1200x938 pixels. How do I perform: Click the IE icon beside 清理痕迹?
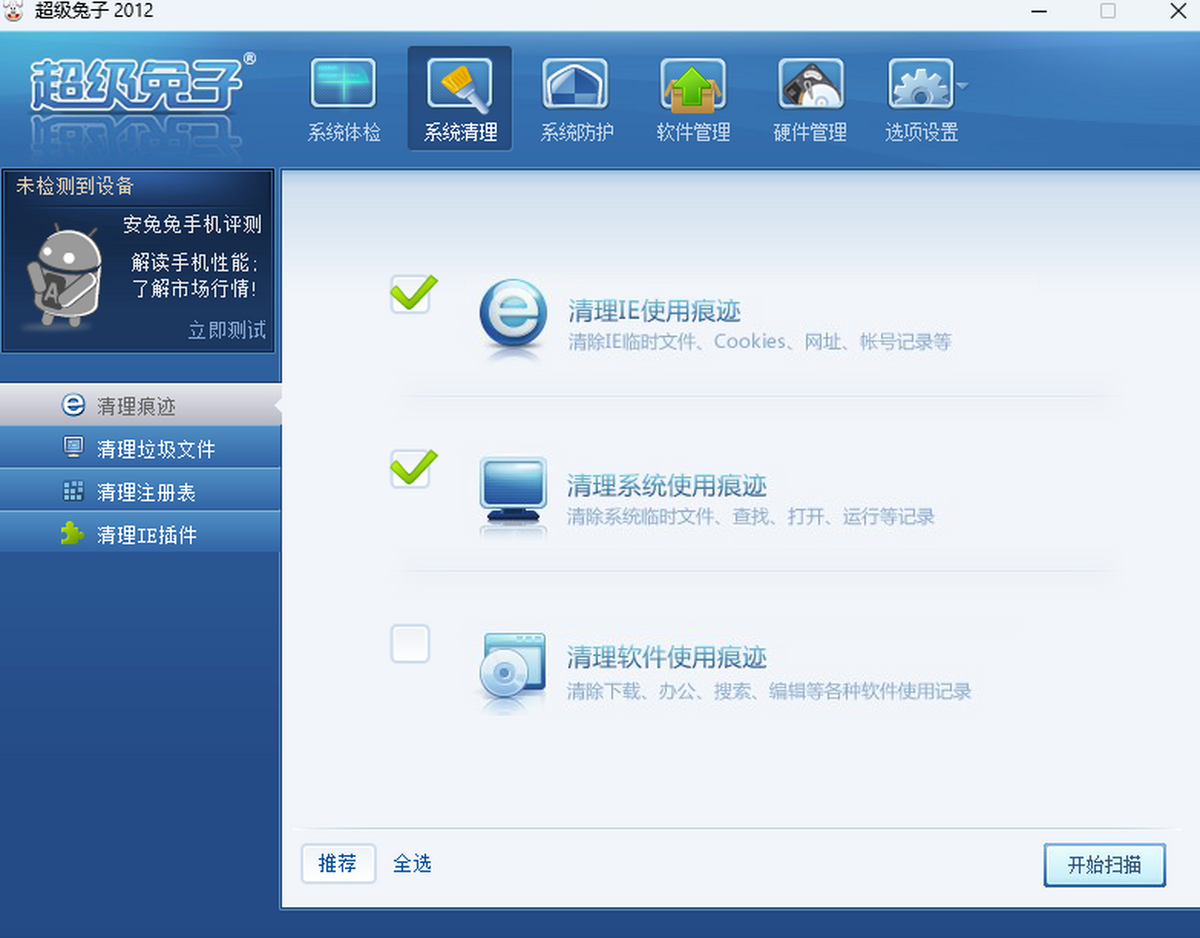[x=73, y=404]
